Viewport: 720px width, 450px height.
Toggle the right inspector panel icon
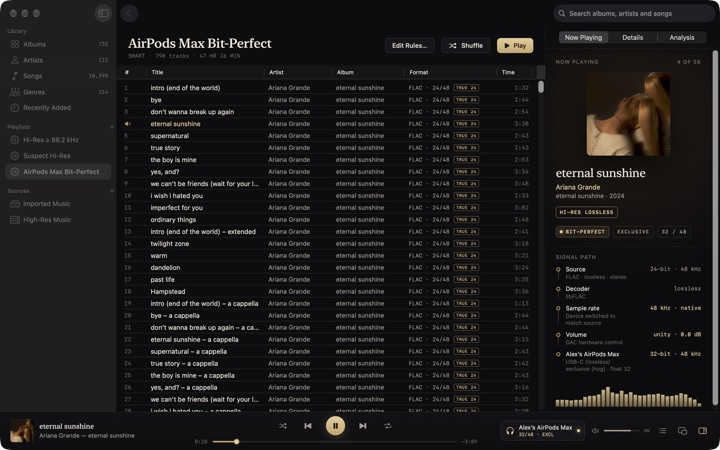703,430
